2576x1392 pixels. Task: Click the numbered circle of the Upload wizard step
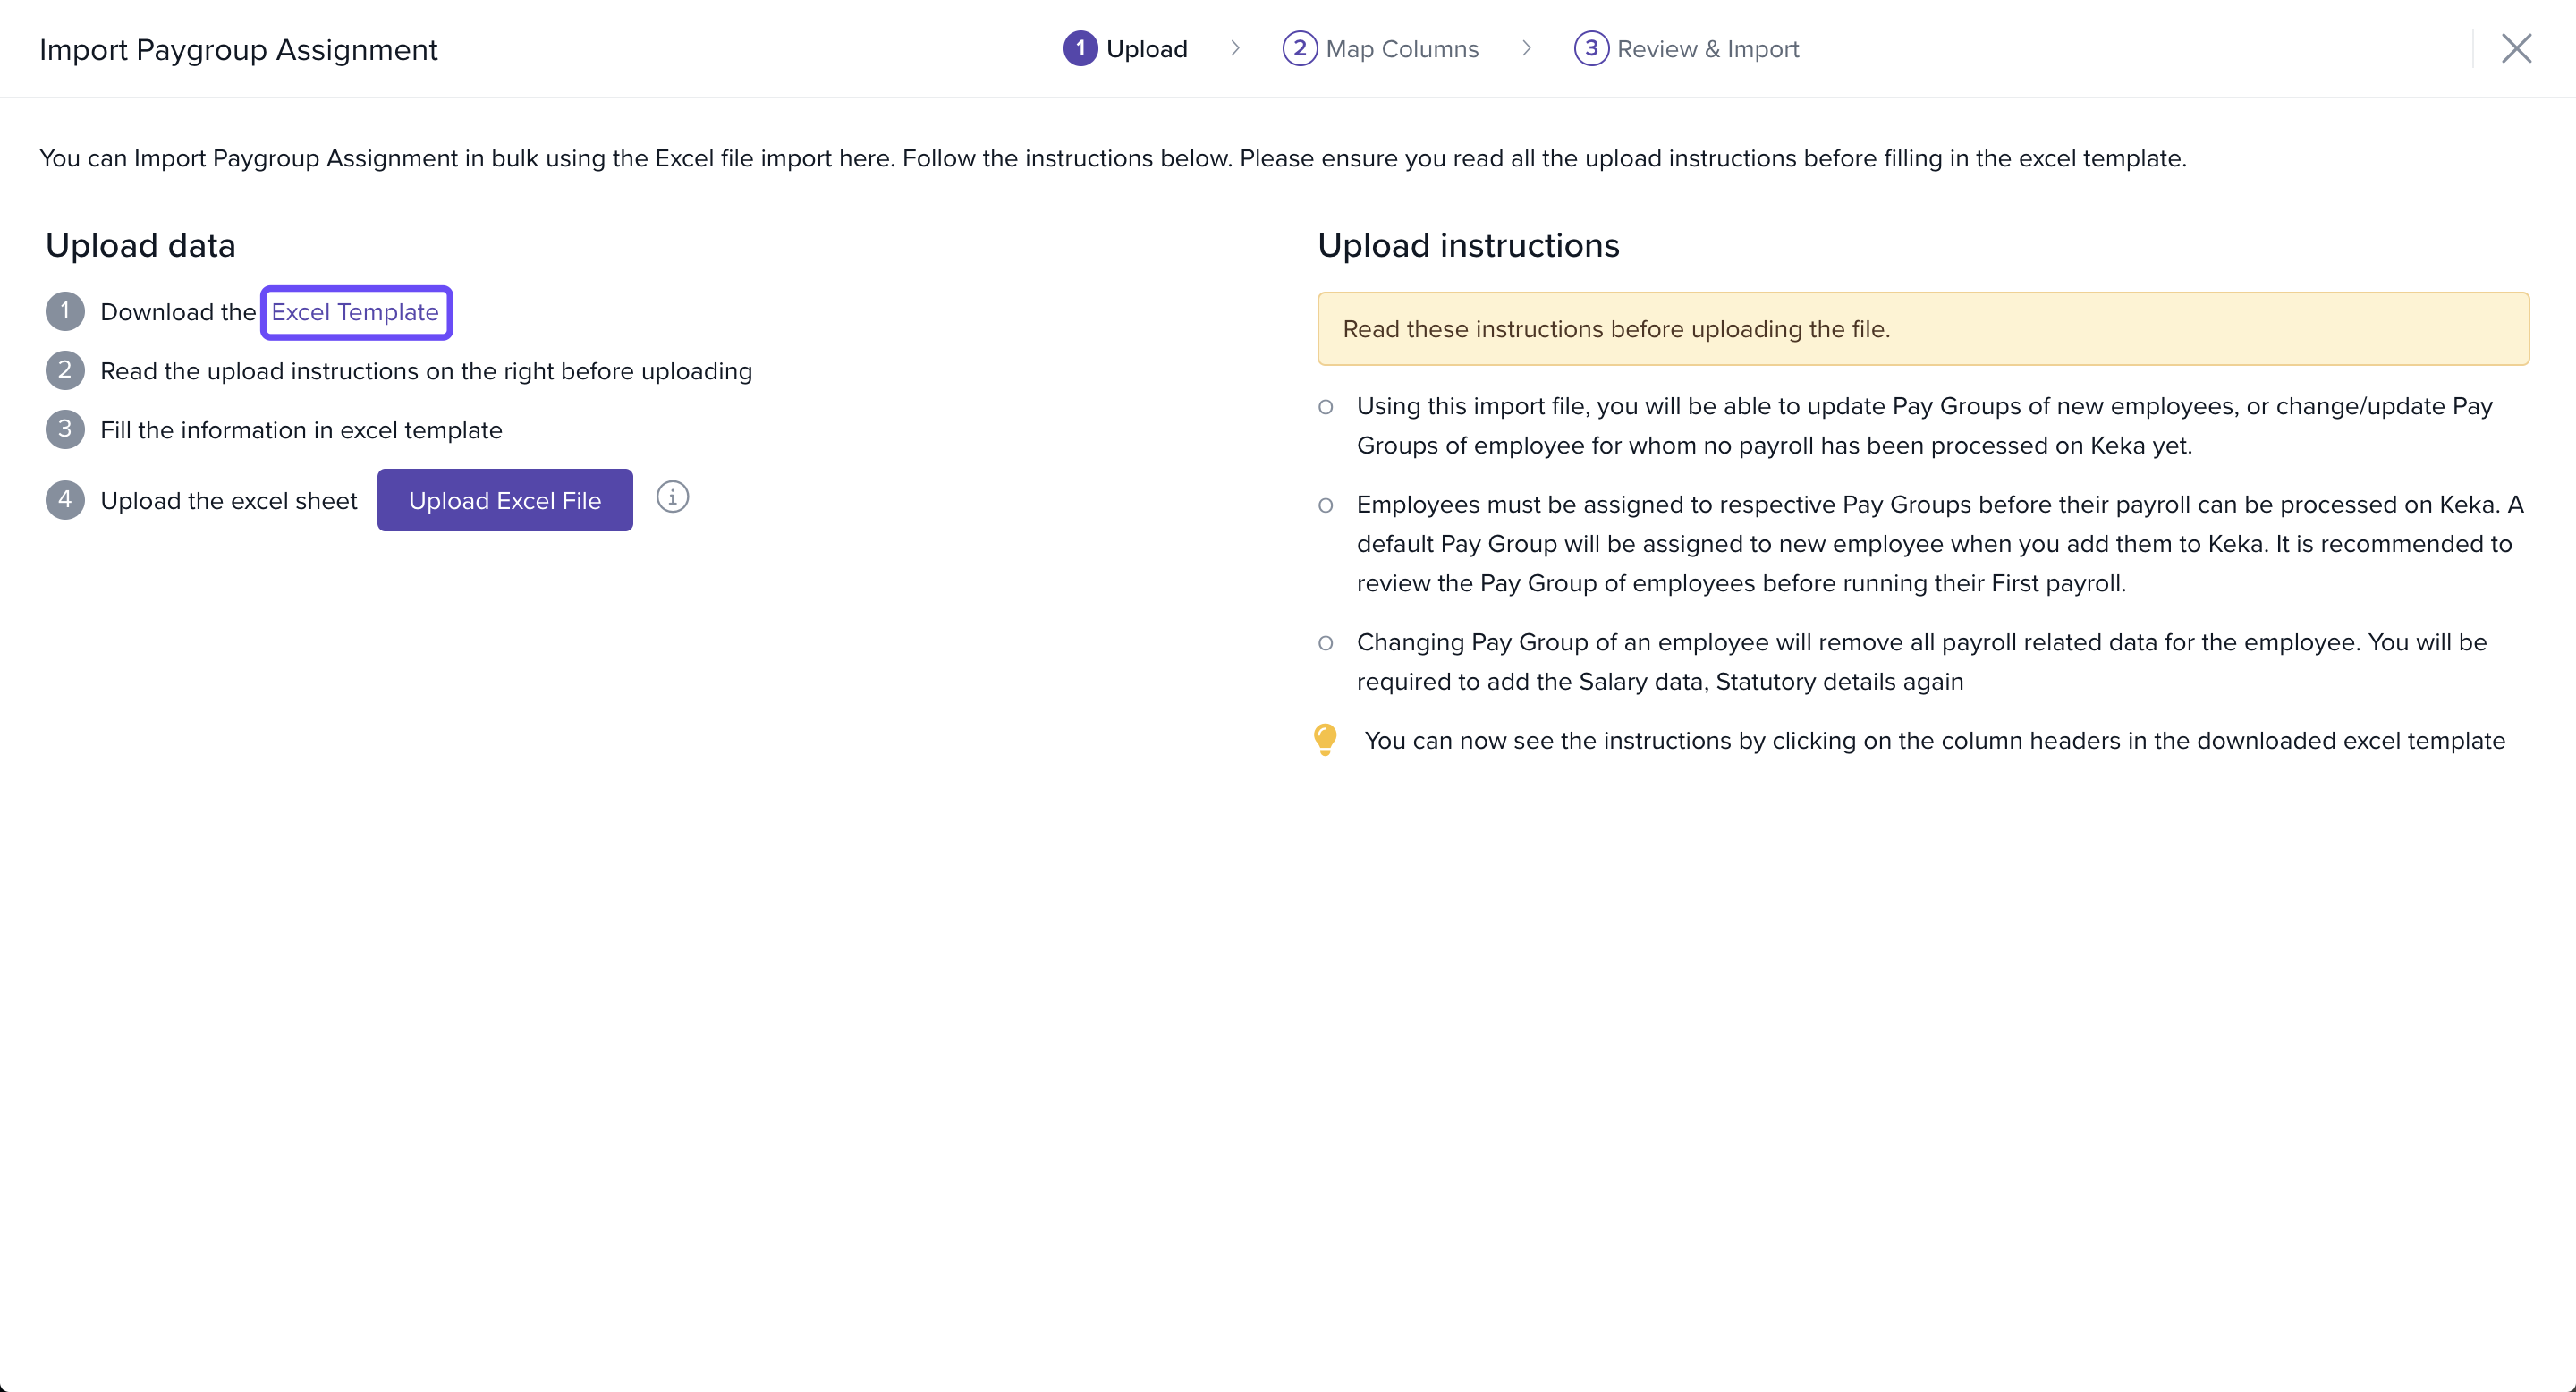pyautogui.click(x=1080, y=48)
